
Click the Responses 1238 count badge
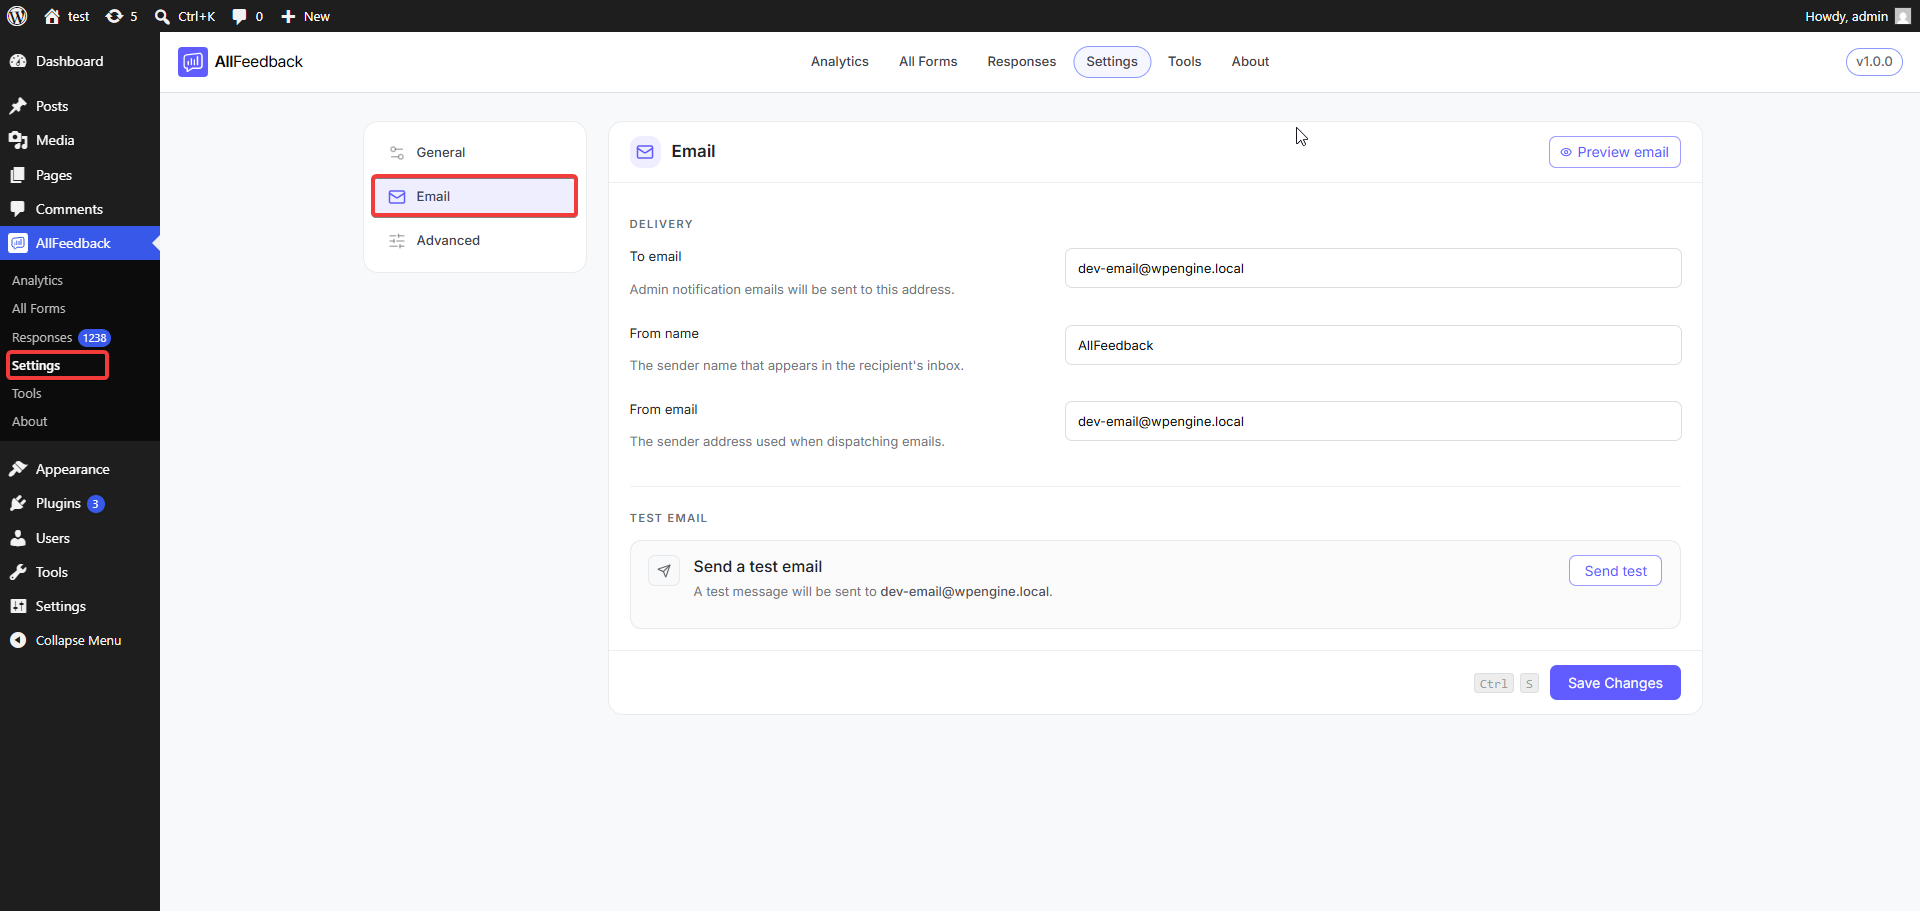point(95,338)
